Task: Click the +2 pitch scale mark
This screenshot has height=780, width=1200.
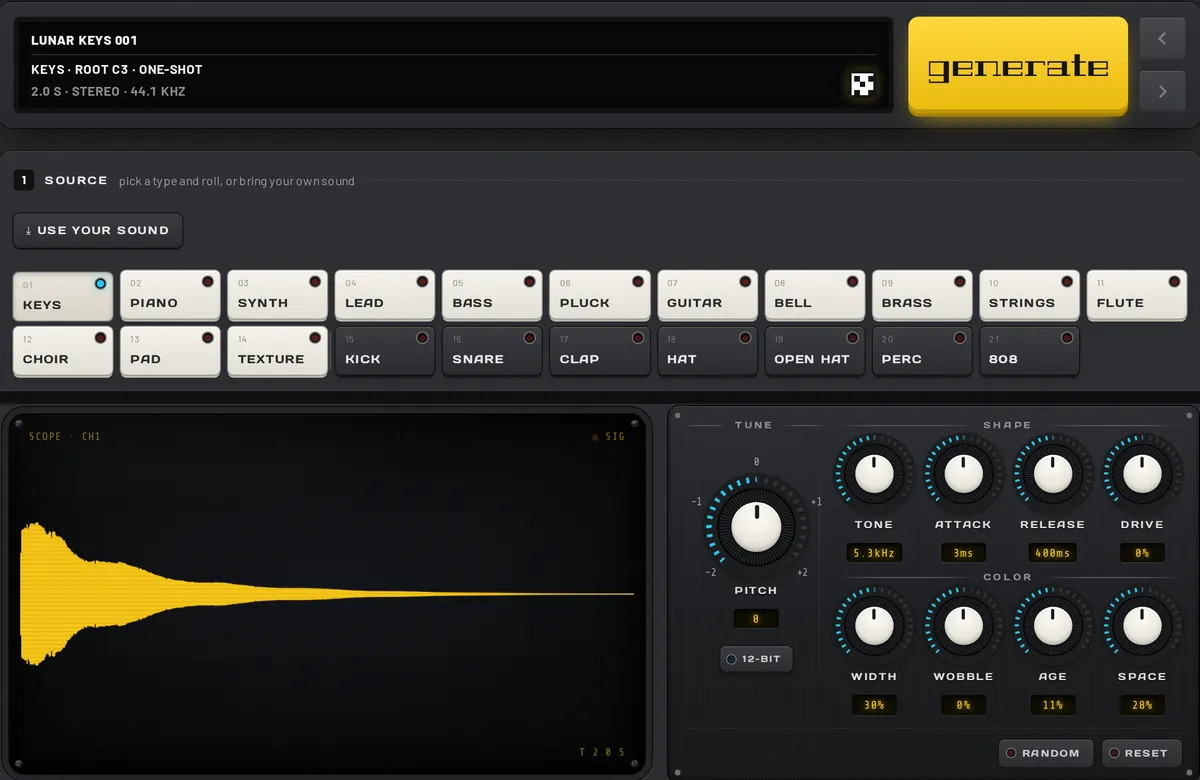Action: (x=802, y=572)
